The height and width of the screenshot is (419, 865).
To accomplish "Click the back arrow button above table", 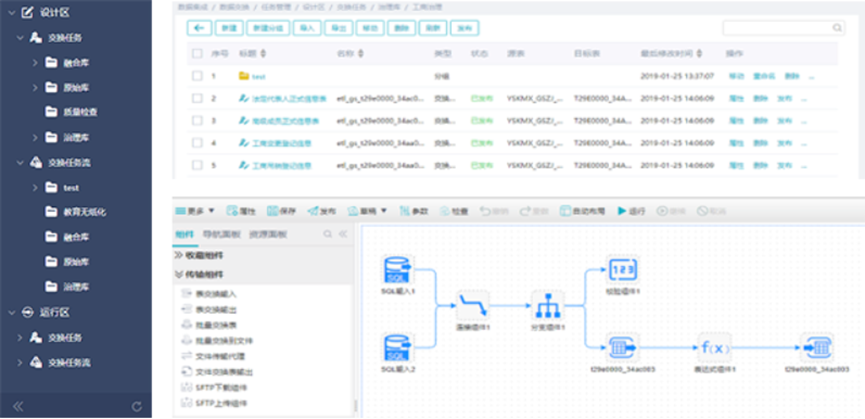I will [199, 29].
